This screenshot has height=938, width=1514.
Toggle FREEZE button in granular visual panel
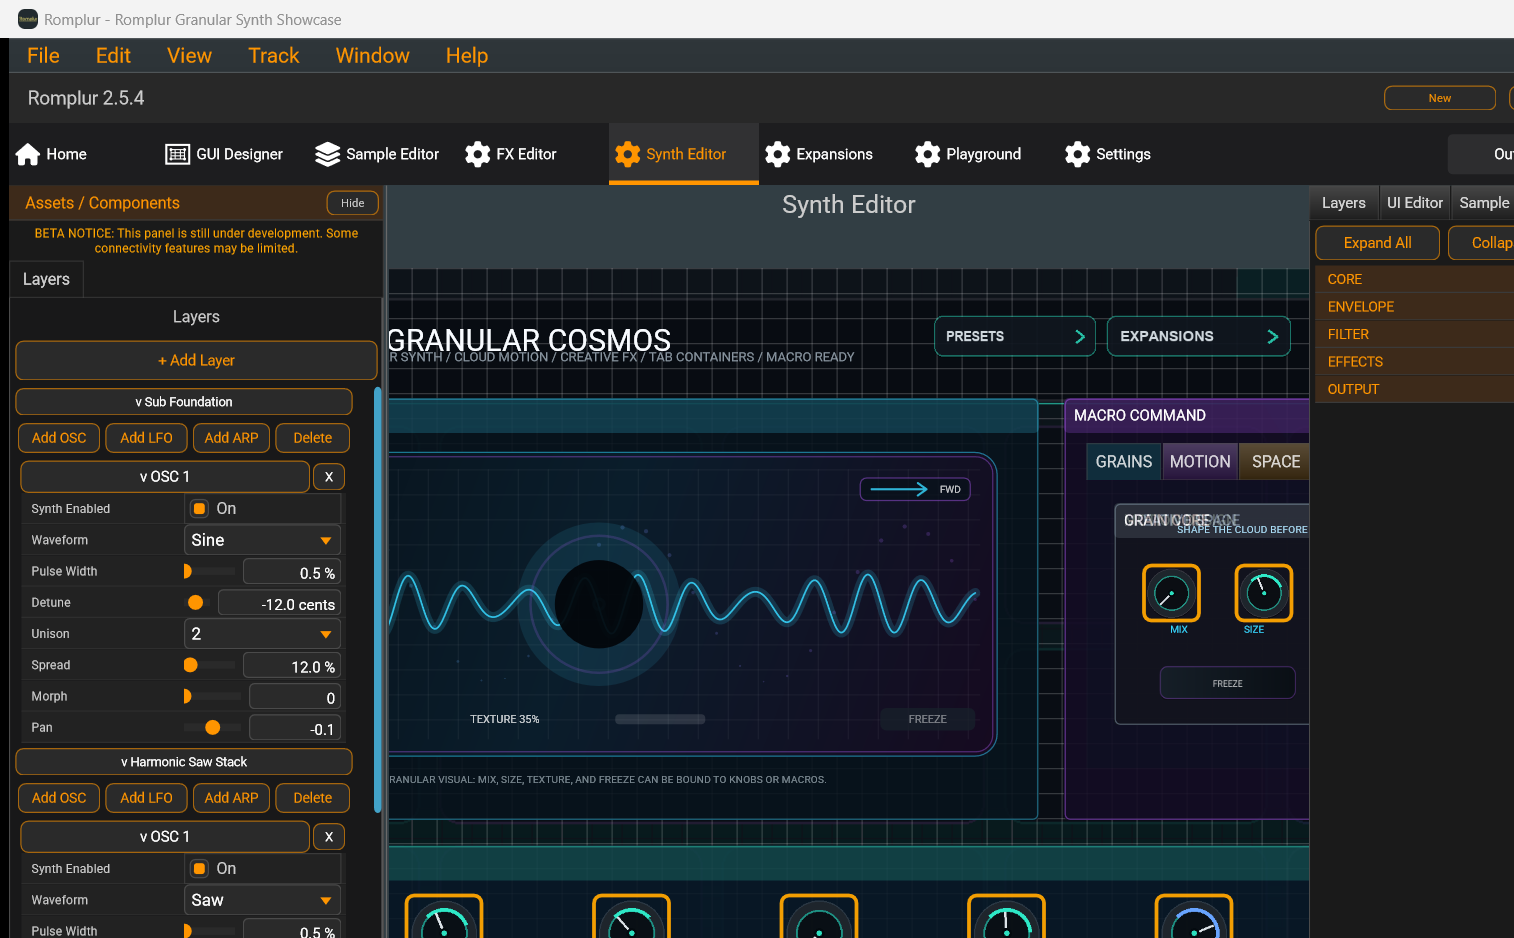tap(927, 719)
